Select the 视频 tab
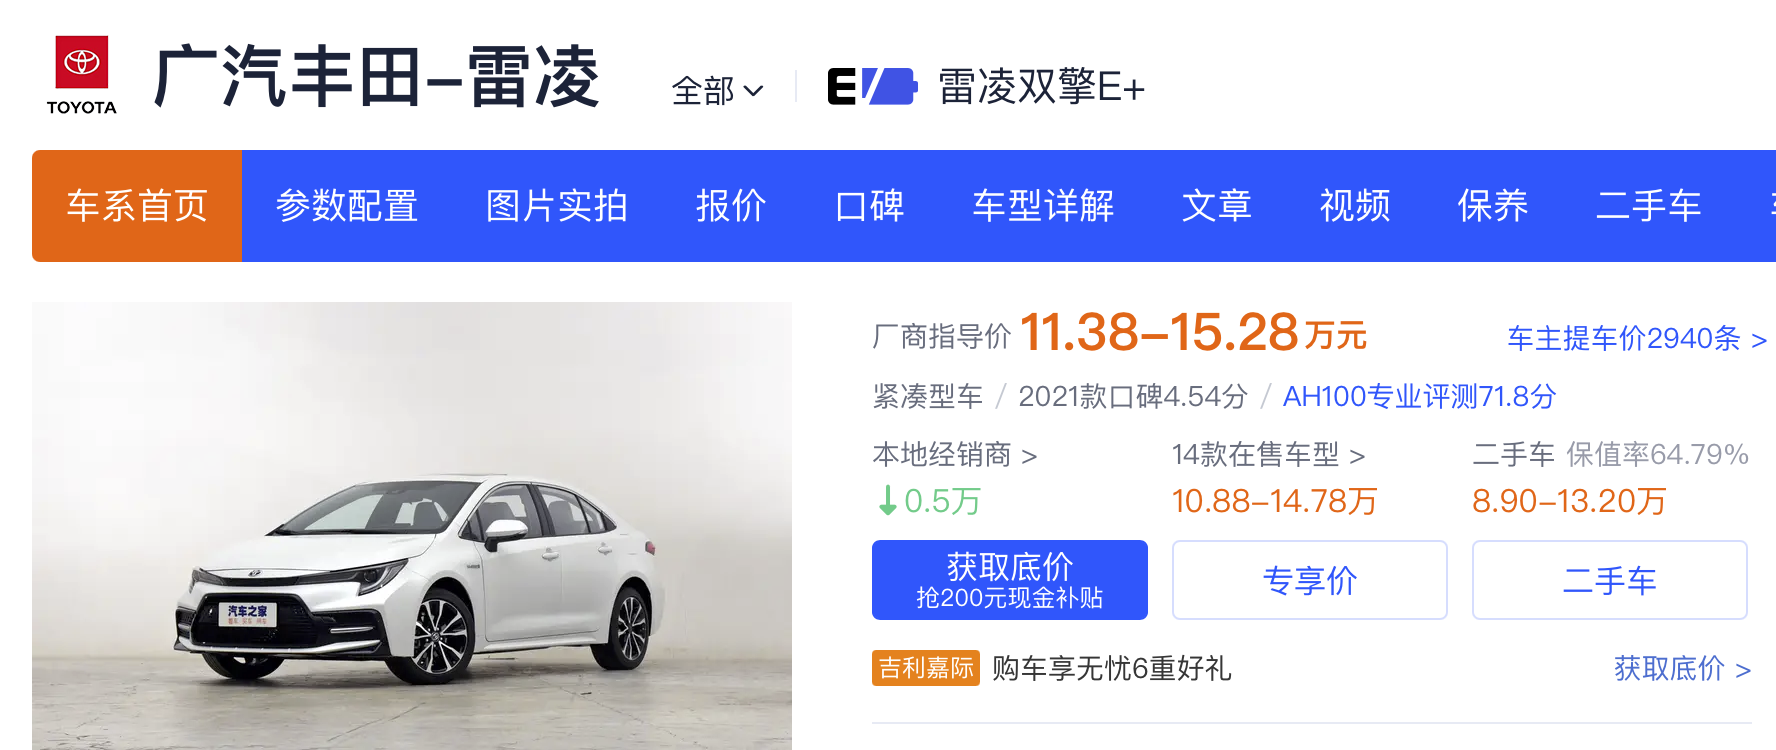The height and width of the screenshot is (750, 1776). [x=1355, y=206]
